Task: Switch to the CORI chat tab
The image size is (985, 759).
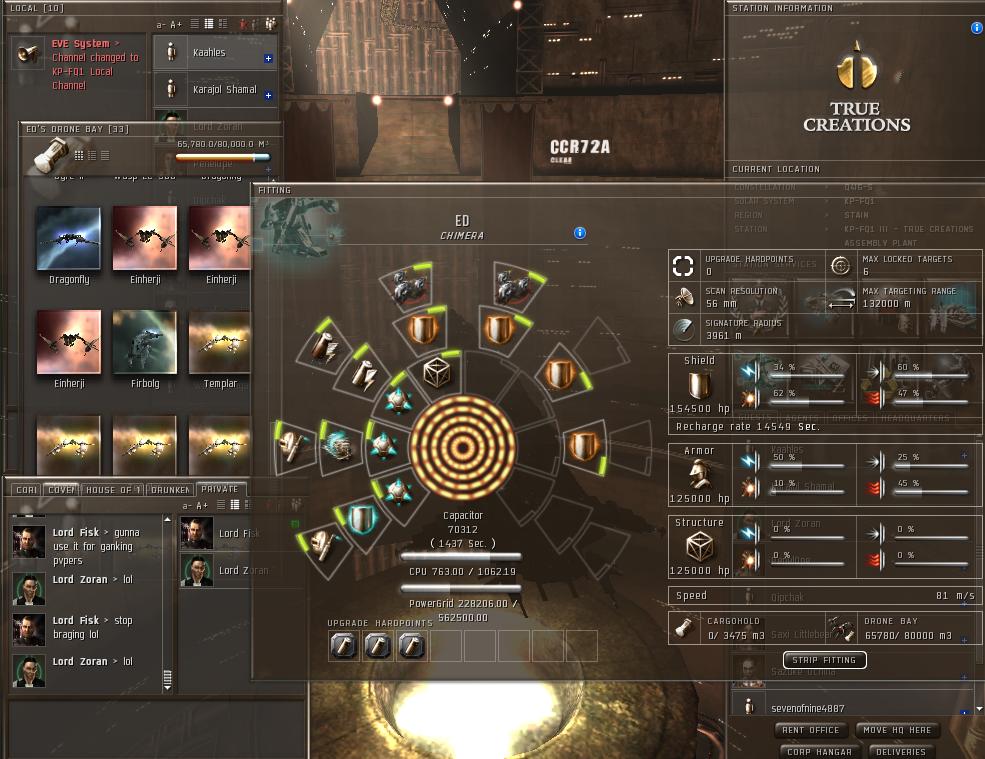Action: (x=26, y=489)
